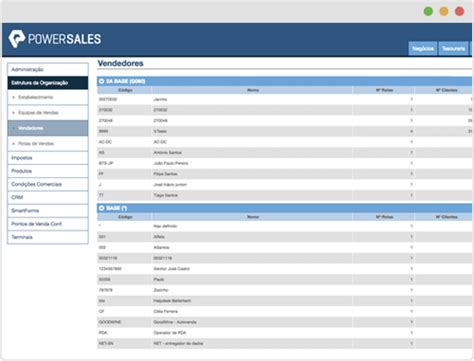The width and height of the screenshot is (474, 361).
Task: Select the João Paulo Pereira row
Action: 285,163
